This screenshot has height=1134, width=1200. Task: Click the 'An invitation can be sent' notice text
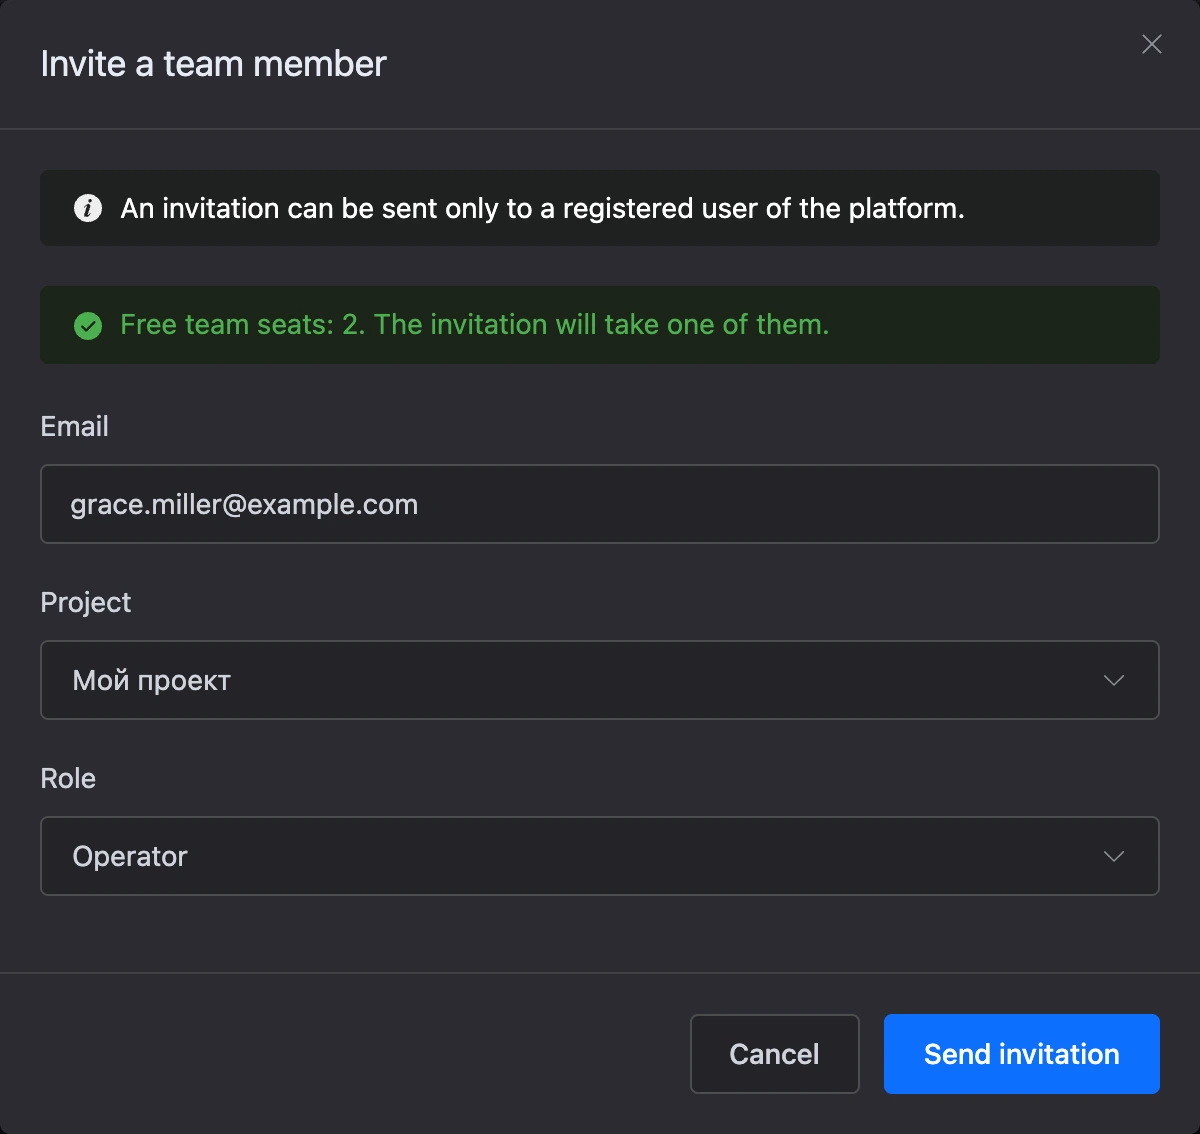coord(543,208)
